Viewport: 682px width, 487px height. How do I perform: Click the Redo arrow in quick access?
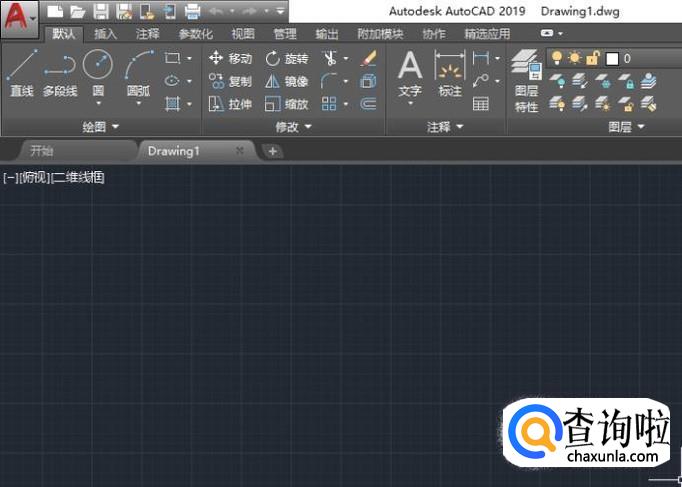[250, 11]
